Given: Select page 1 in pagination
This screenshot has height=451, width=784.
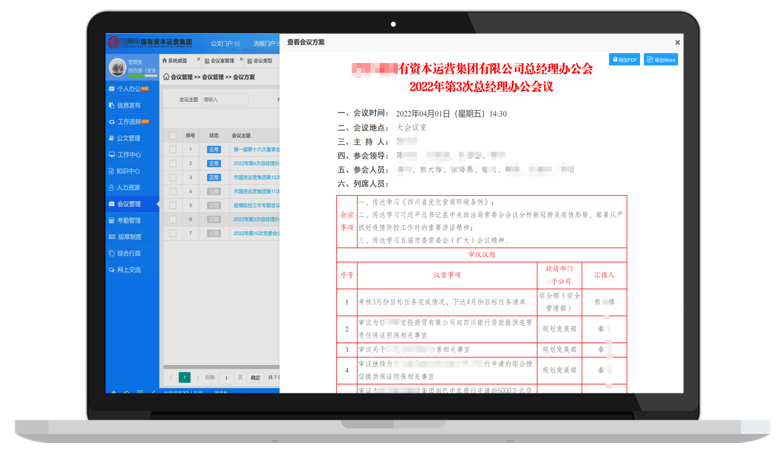Looking at the screenshot, I should pyautogui.click(x=184, y=378).
